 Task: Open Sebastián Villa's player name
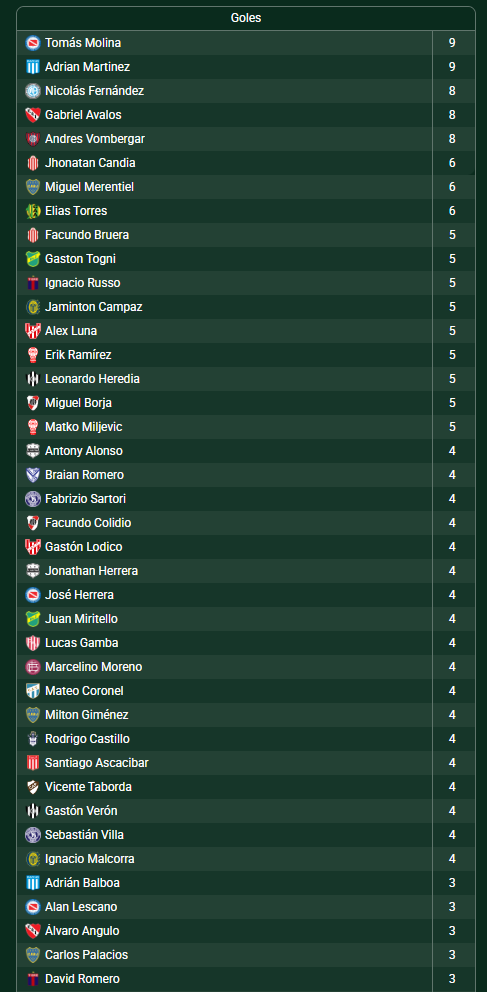coord(84,835)
